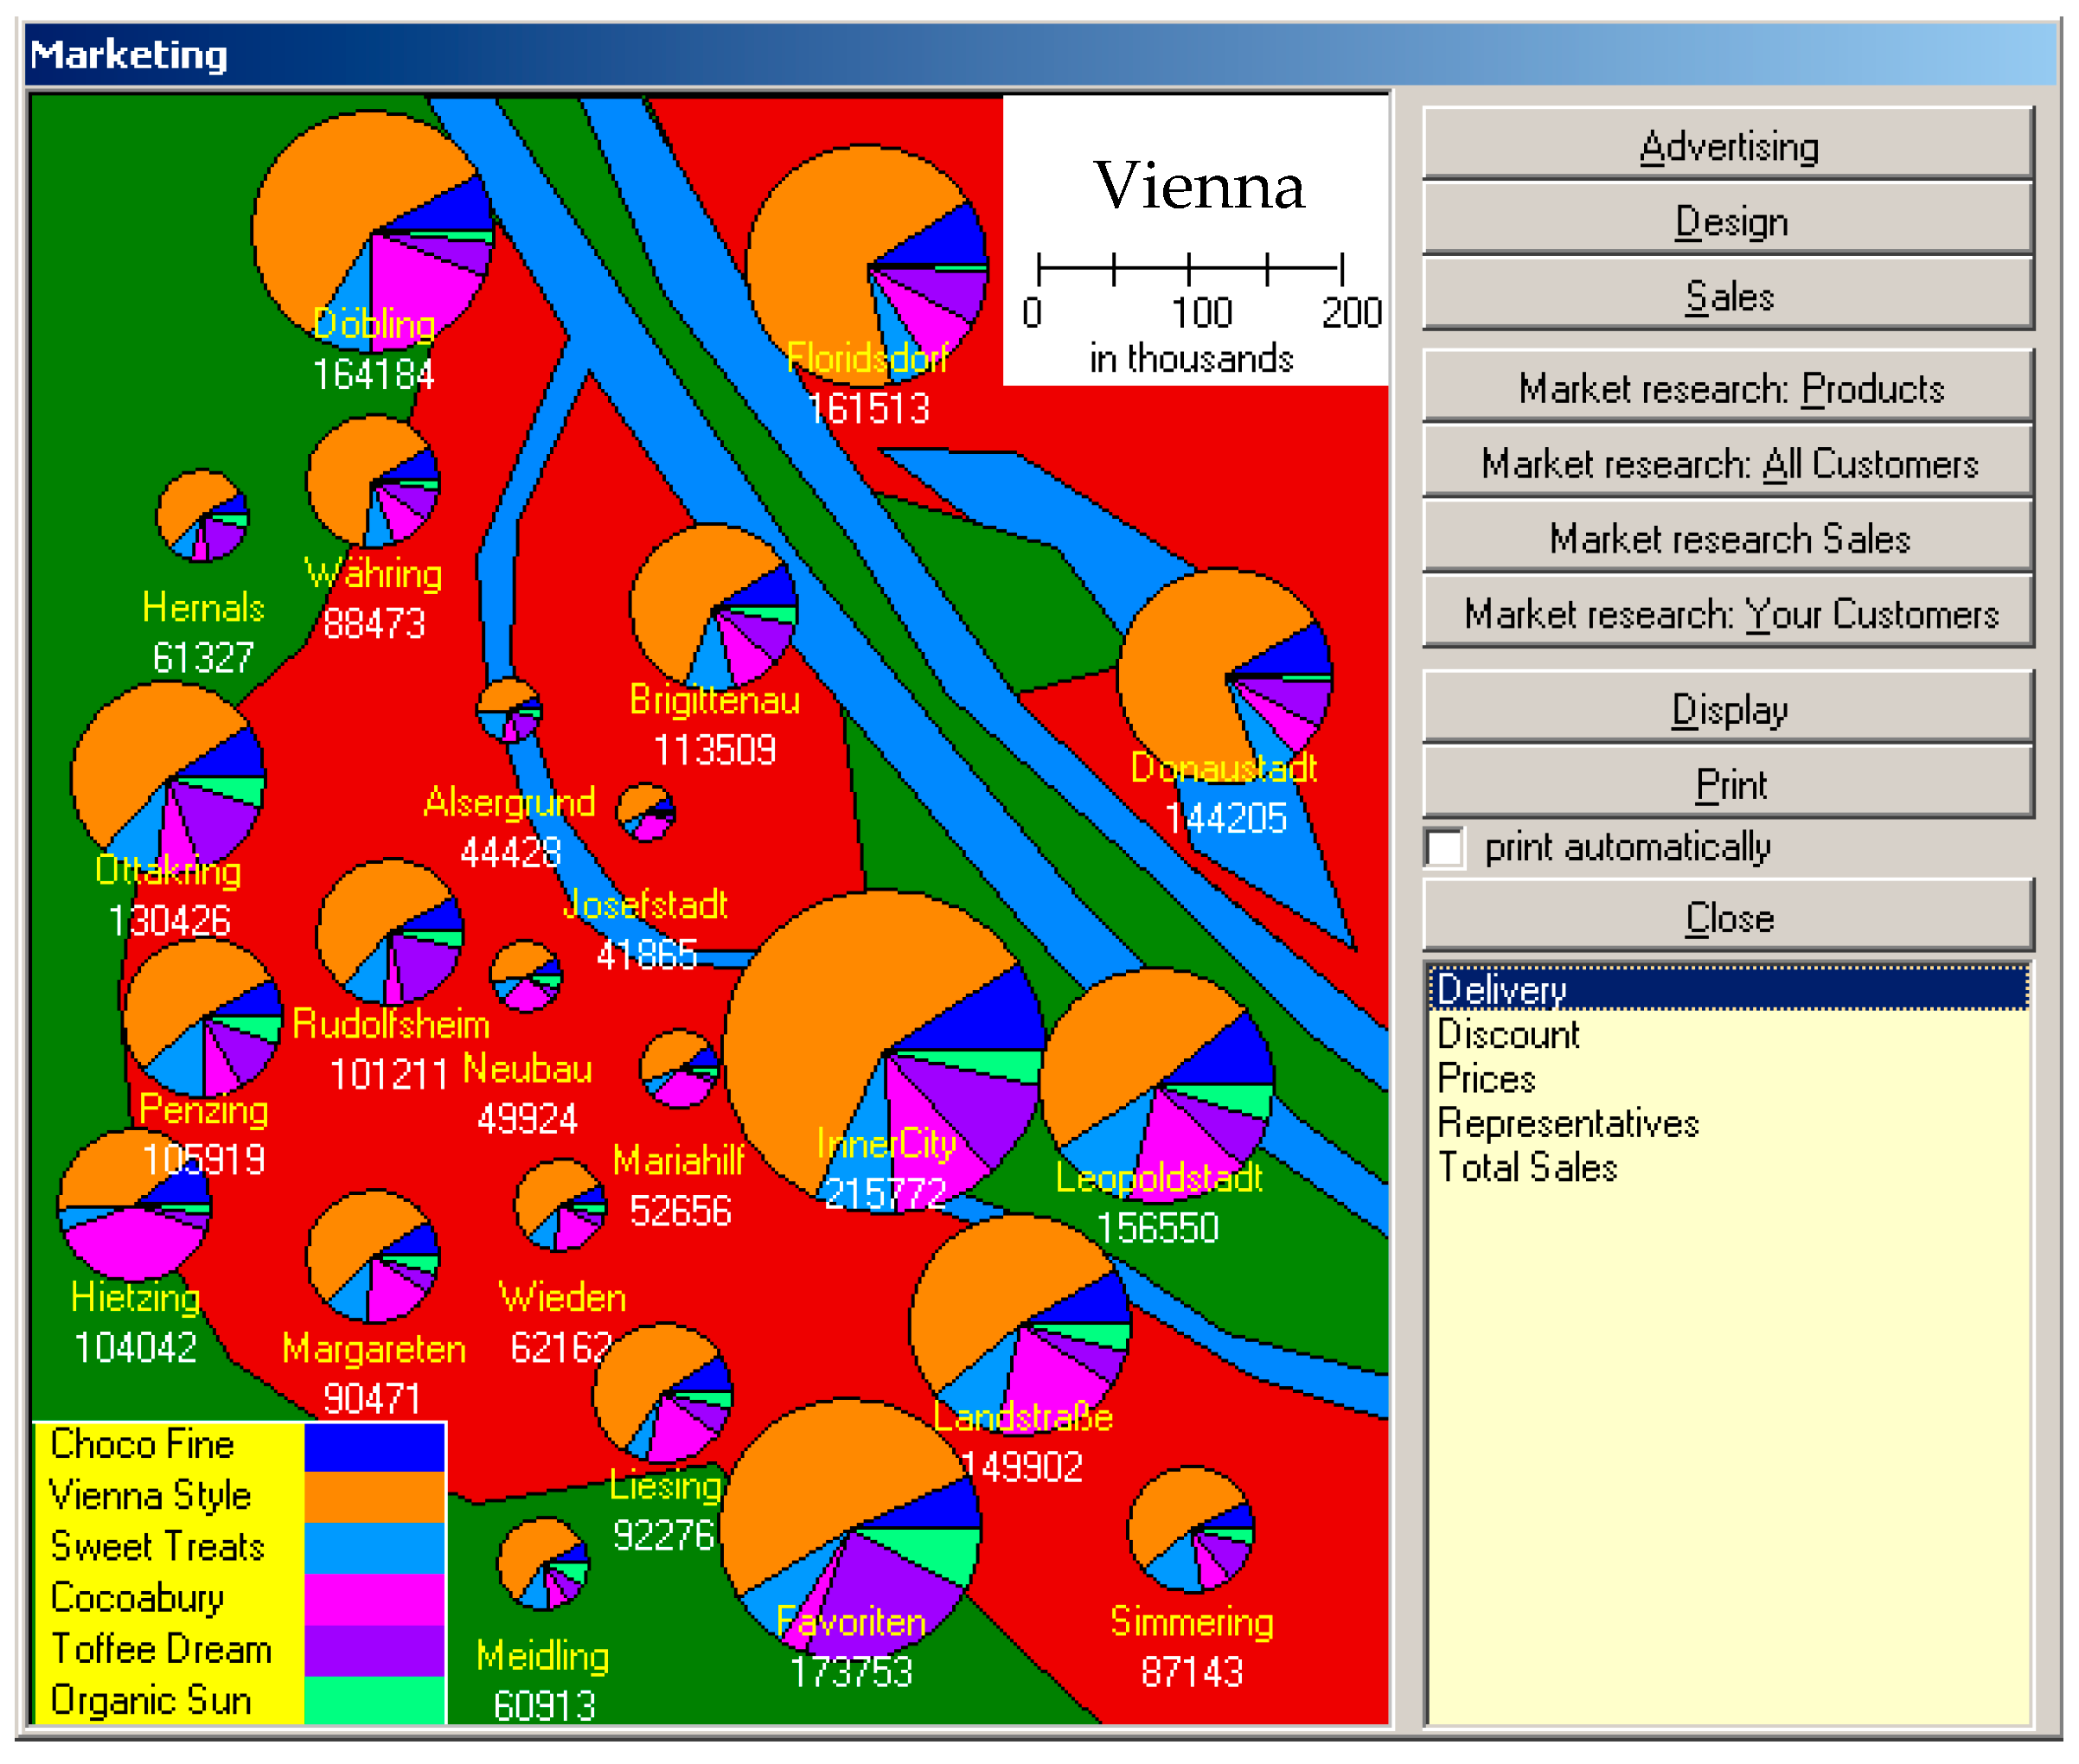The image size is (2079, 1764).
Task: Click the Simmering pie chart
Action: tap(1190, 1530)
